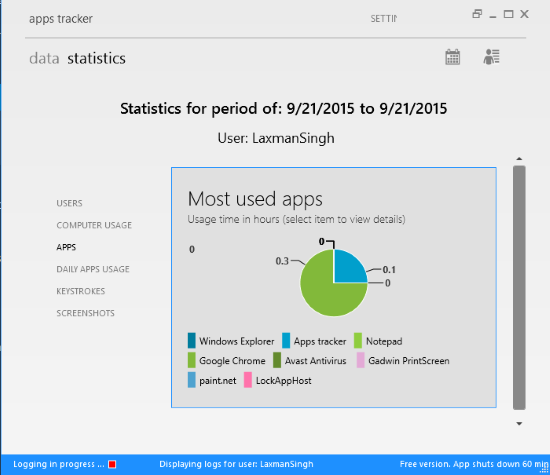Click the restore-down window icon
Image resolution: width=550 pixels, height=475 pixels.
477,14
